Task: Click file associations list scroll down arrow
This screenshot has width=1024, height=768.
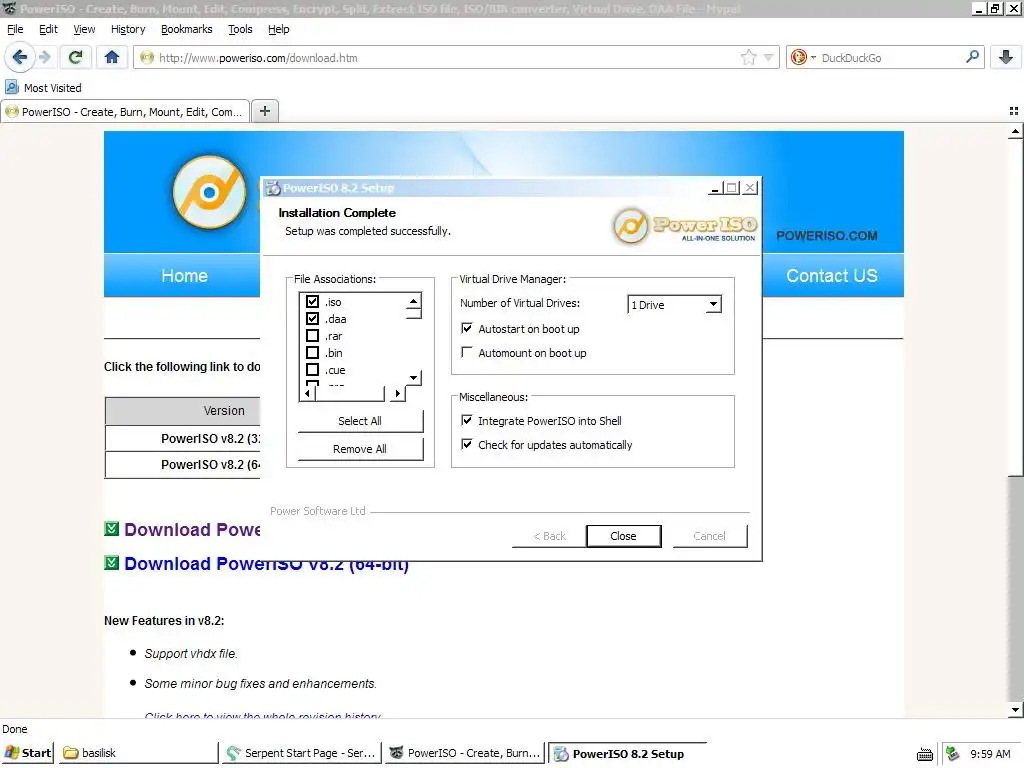Action: tap(413, 377)
